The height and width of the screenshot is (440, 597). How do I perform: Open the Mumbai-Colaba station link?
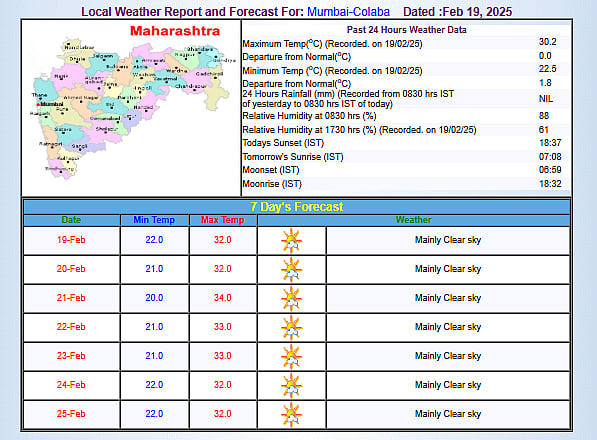tap(348, 12)
